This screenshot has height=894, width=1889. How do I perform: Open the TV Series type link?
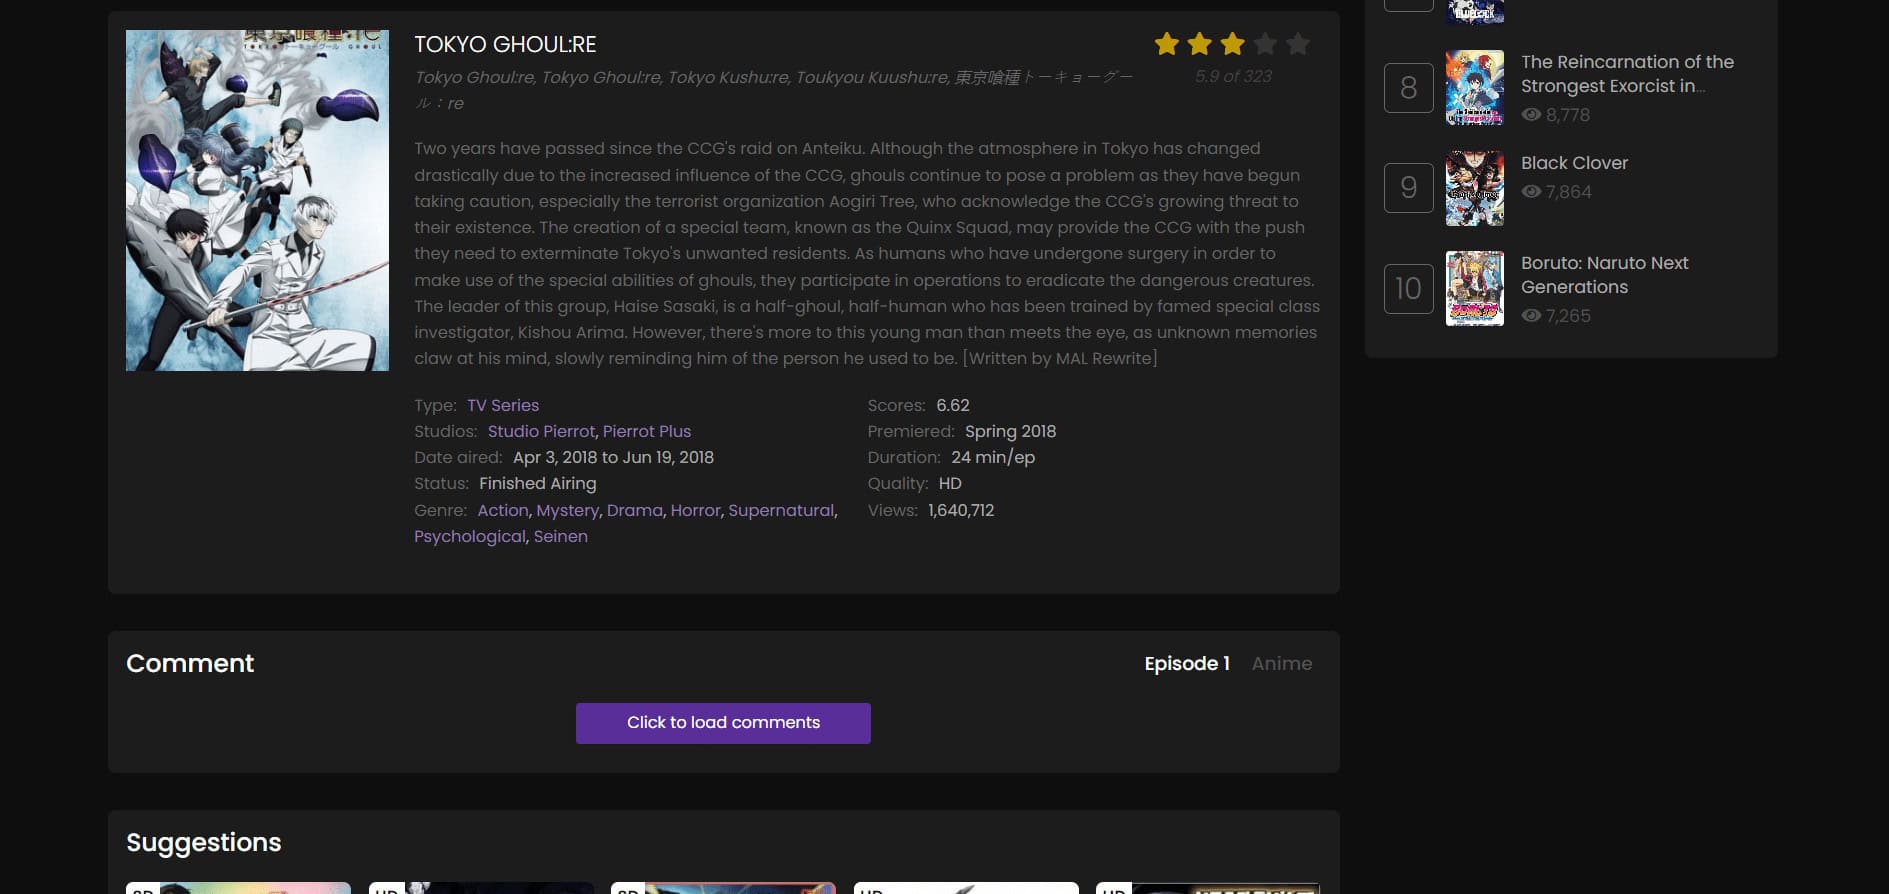(503, 405)
